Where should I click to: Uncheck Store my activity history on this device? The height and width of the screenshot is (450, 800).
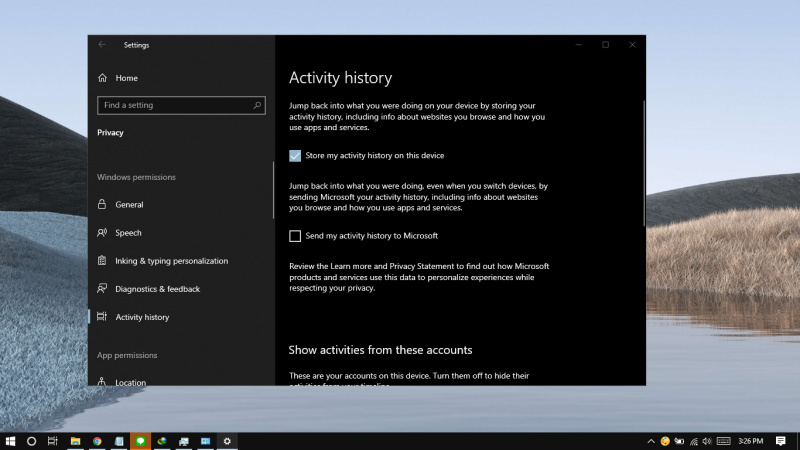click(295, 156)
